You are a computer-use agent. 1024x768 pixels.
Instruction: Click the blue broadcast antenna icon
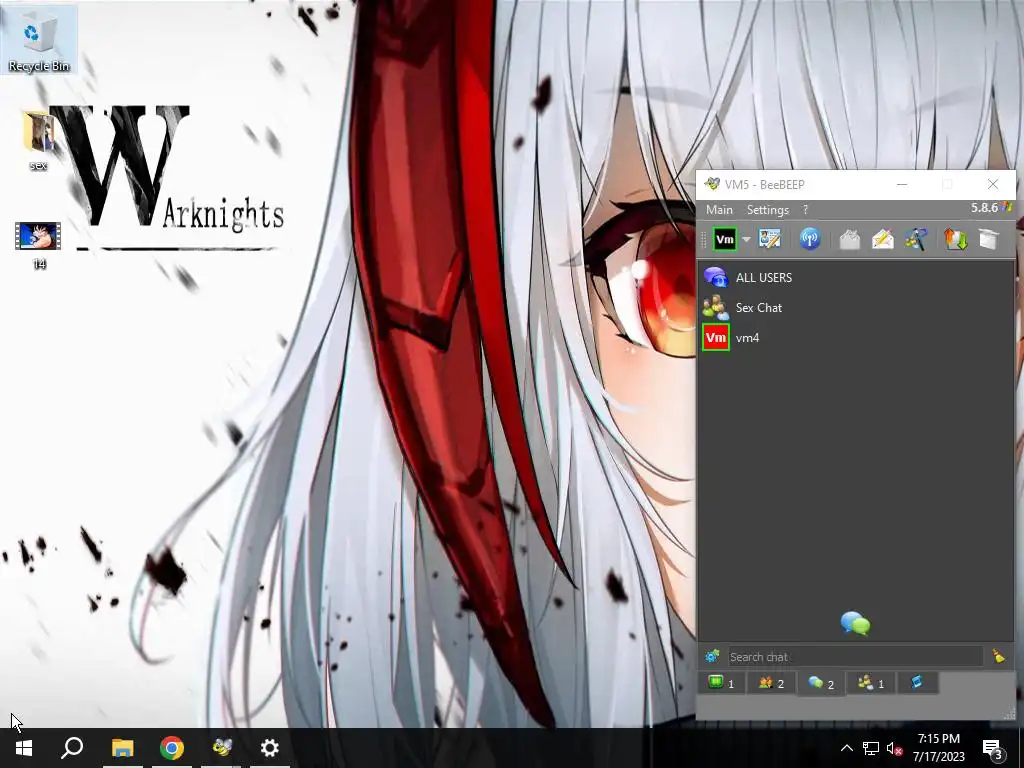(x=810, y=239)
